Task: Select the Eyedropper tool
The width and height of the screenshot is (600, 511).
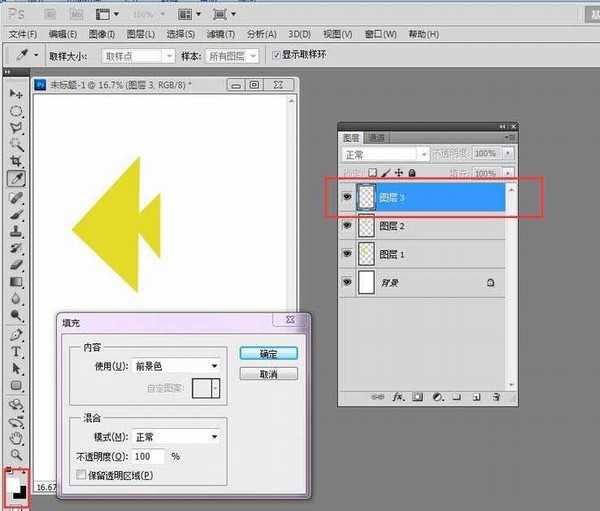Action: pyautogui.click(x=17, y=178)
